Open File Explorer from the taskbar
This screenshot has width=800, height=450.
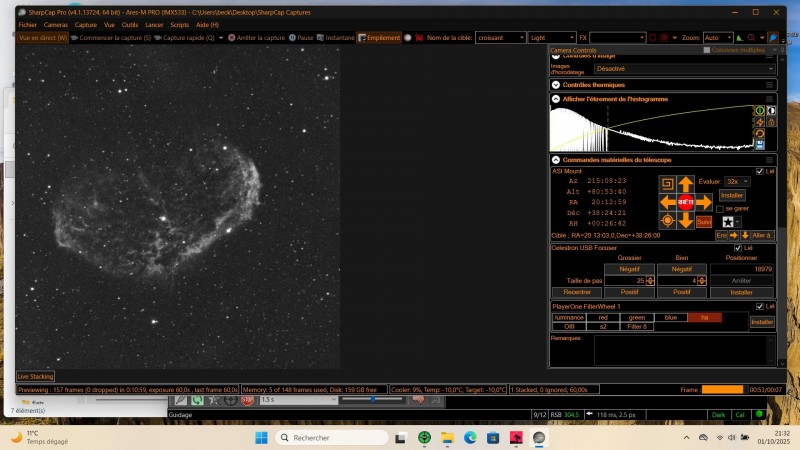coord(447,438)
